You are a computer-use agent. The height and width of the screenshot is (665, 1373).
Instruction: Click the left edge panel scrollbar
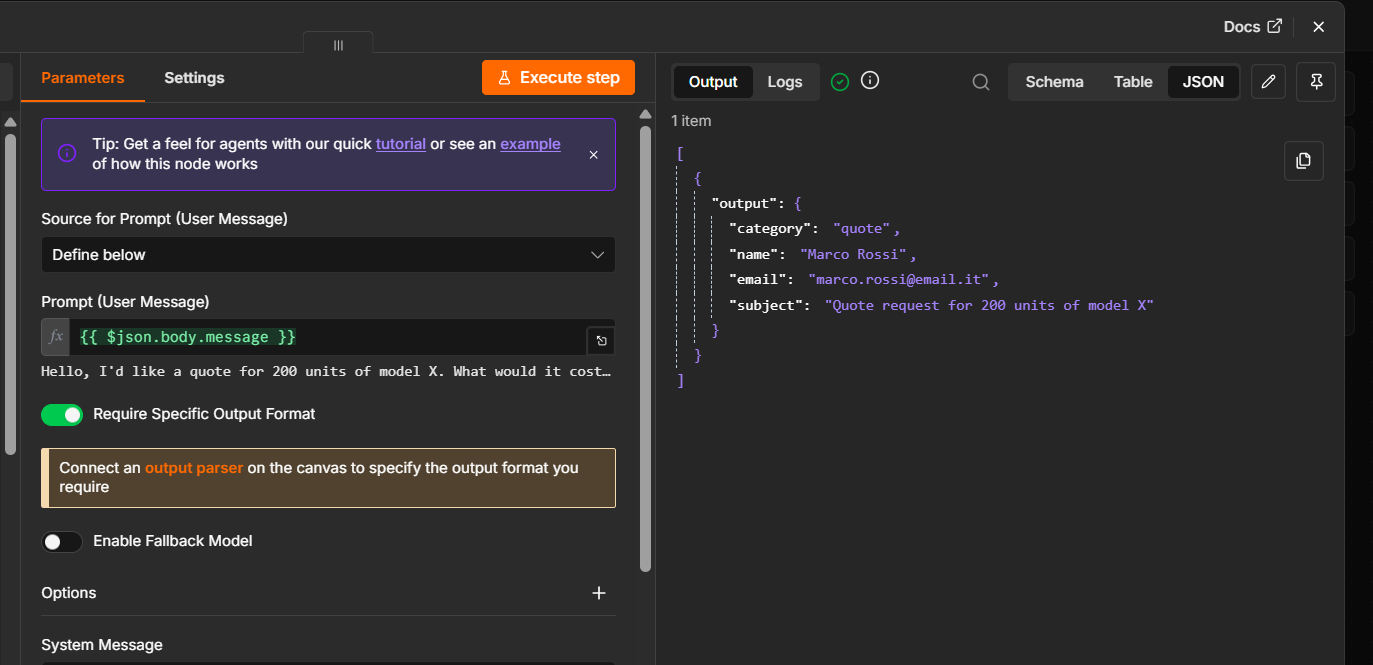(10, 295)
